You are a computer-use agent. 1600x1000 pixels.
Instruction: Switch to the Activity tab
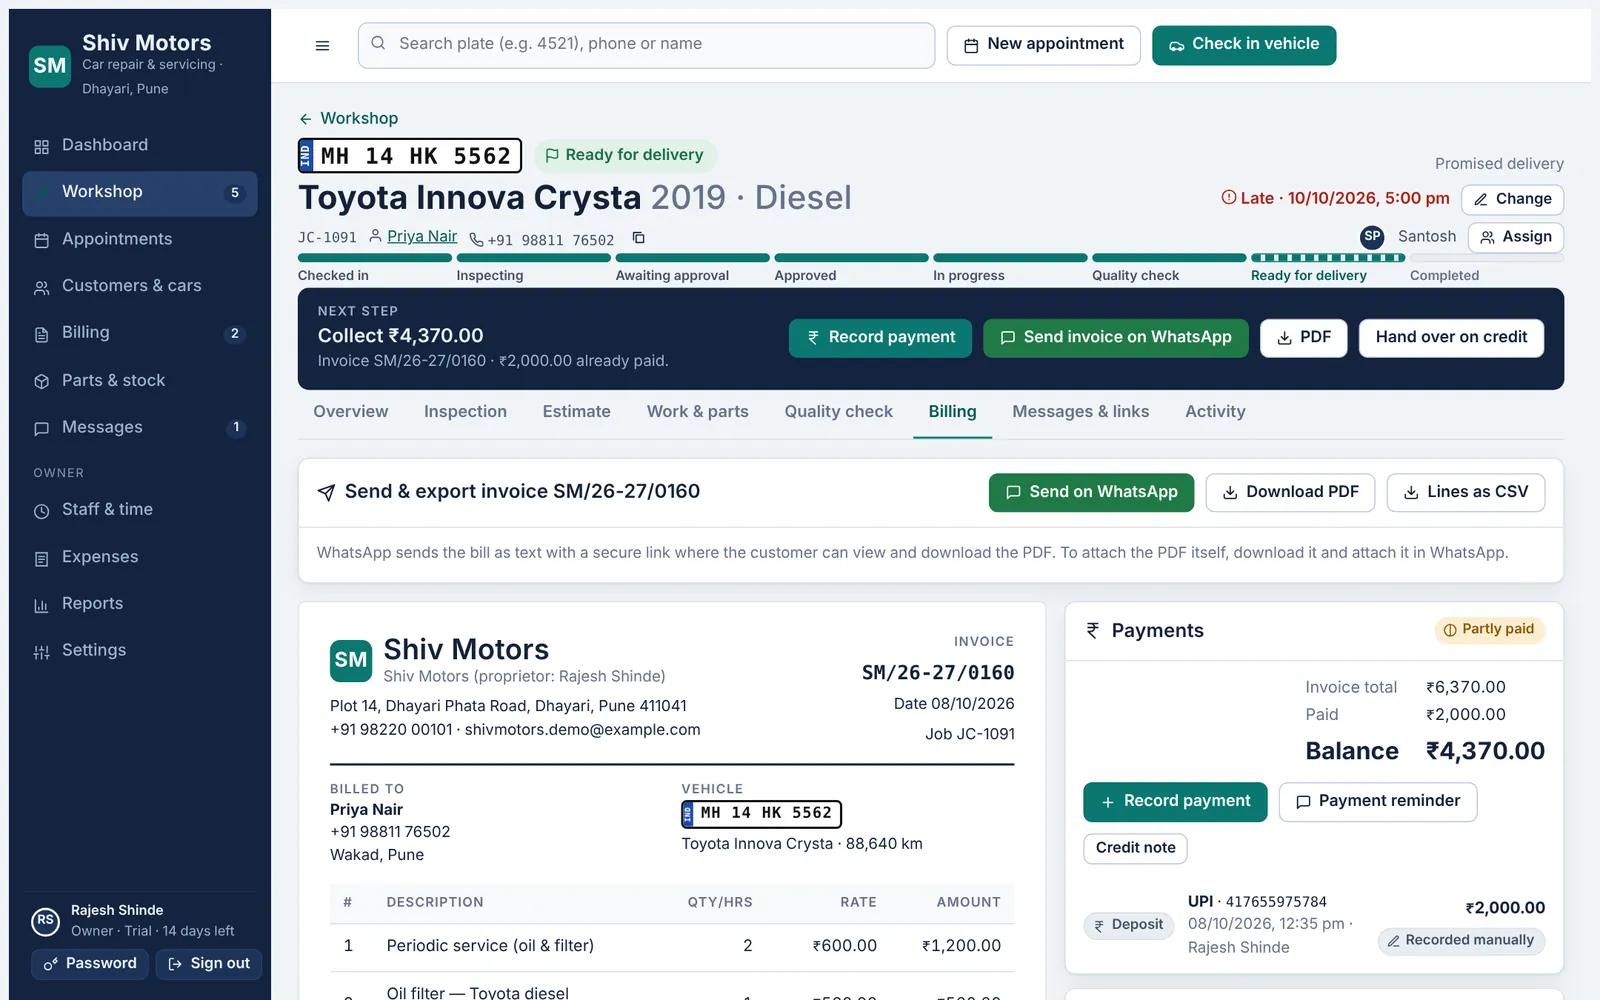point(1215,412)
